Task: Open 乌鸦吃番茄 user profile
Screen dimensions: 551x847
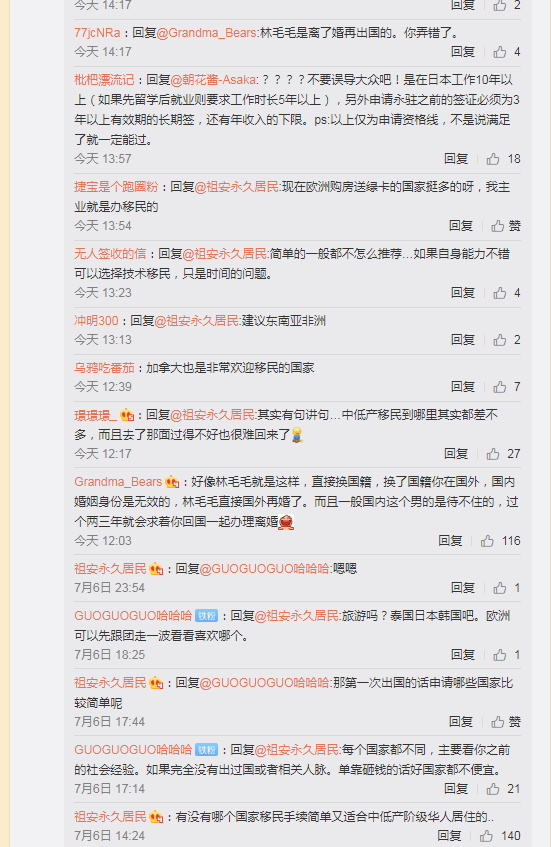Action: tap(104, 368)
